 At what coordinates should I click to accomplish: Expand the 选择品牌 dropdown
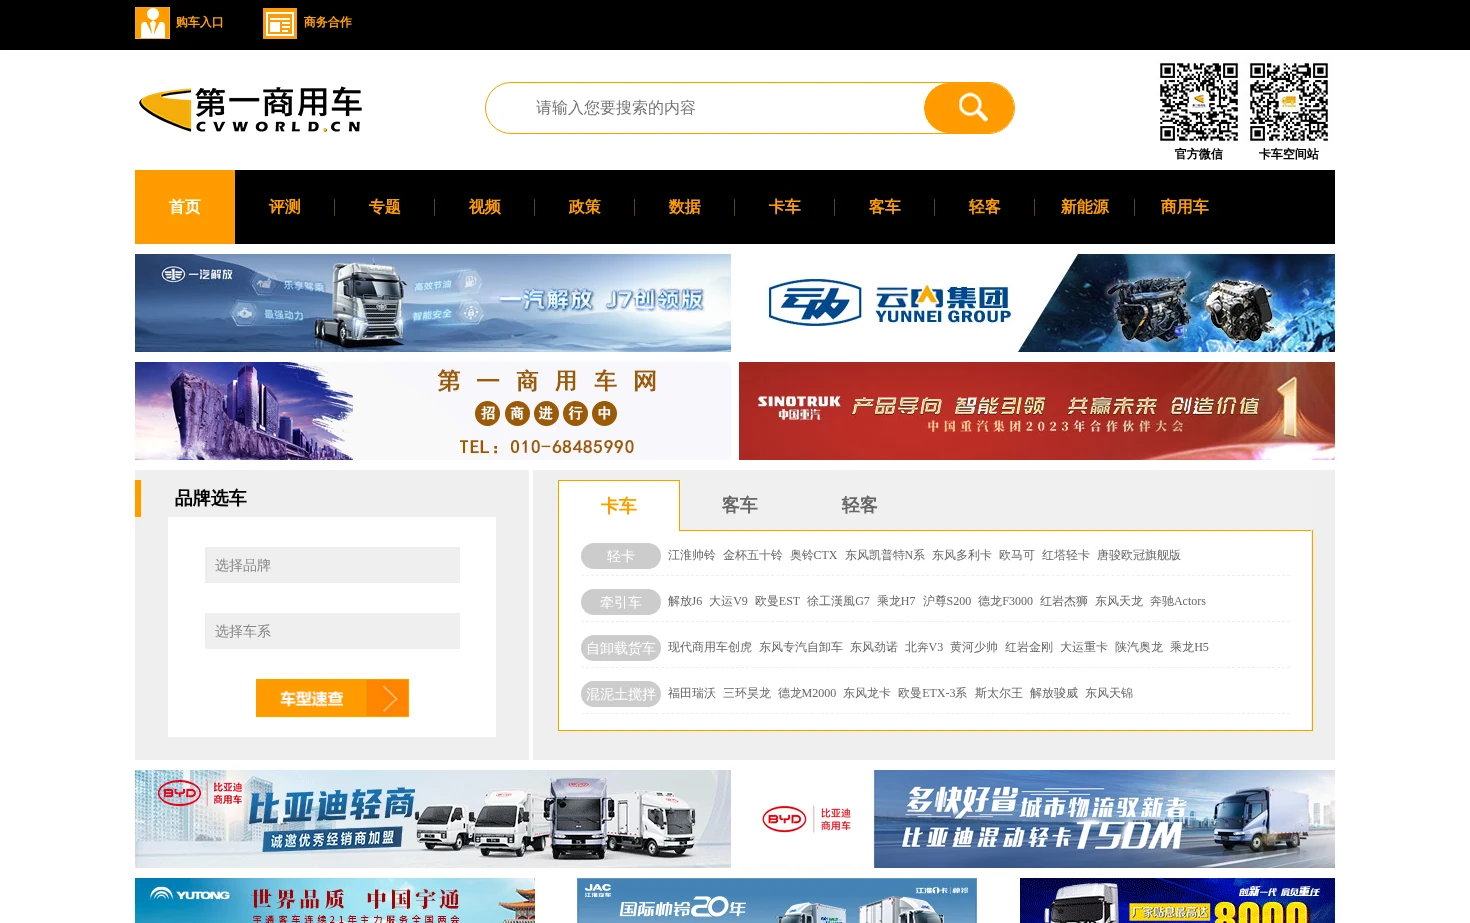click(x=332, y=565)
